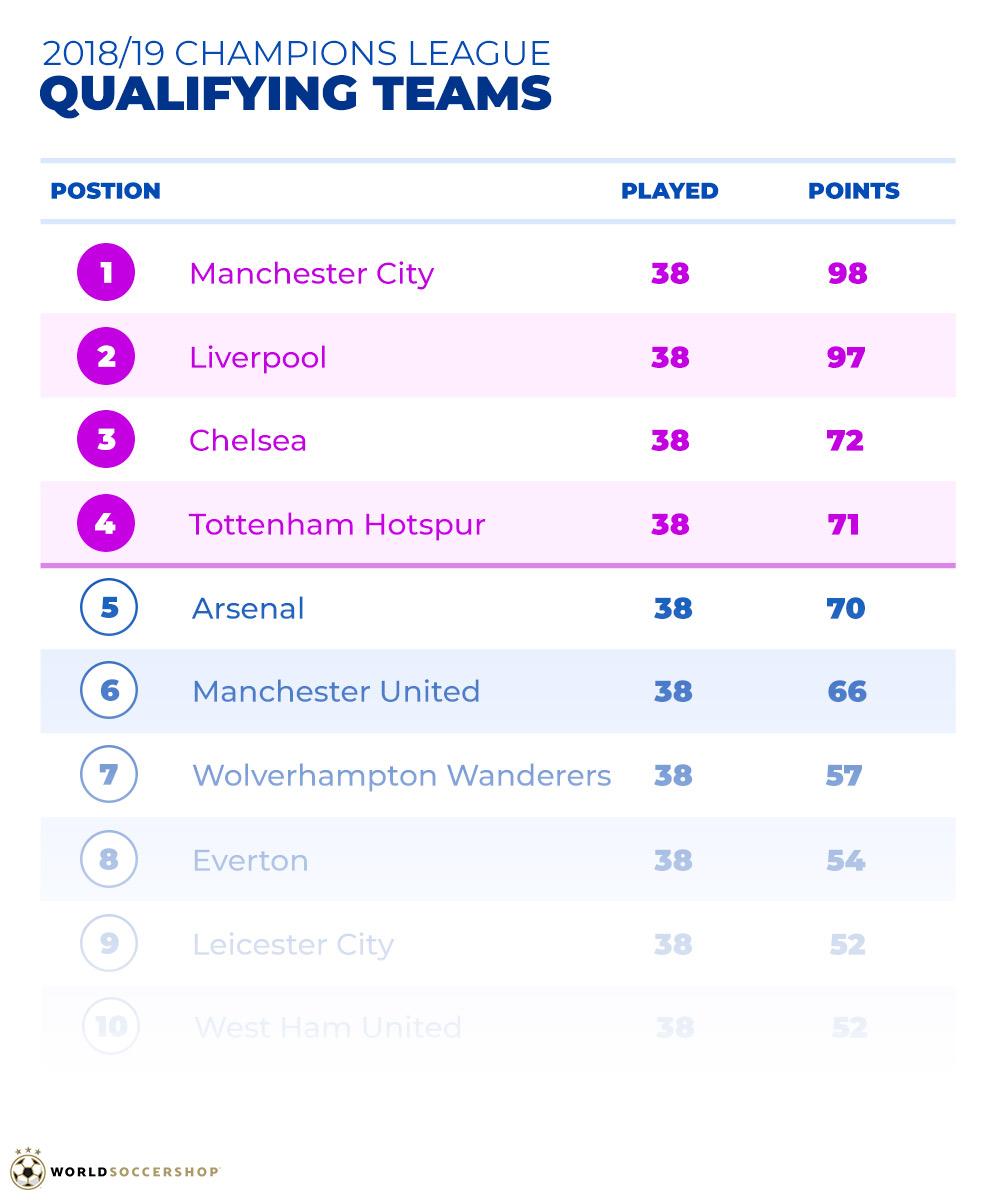
Task: Select the Manchester City team name
Action: 311,274
